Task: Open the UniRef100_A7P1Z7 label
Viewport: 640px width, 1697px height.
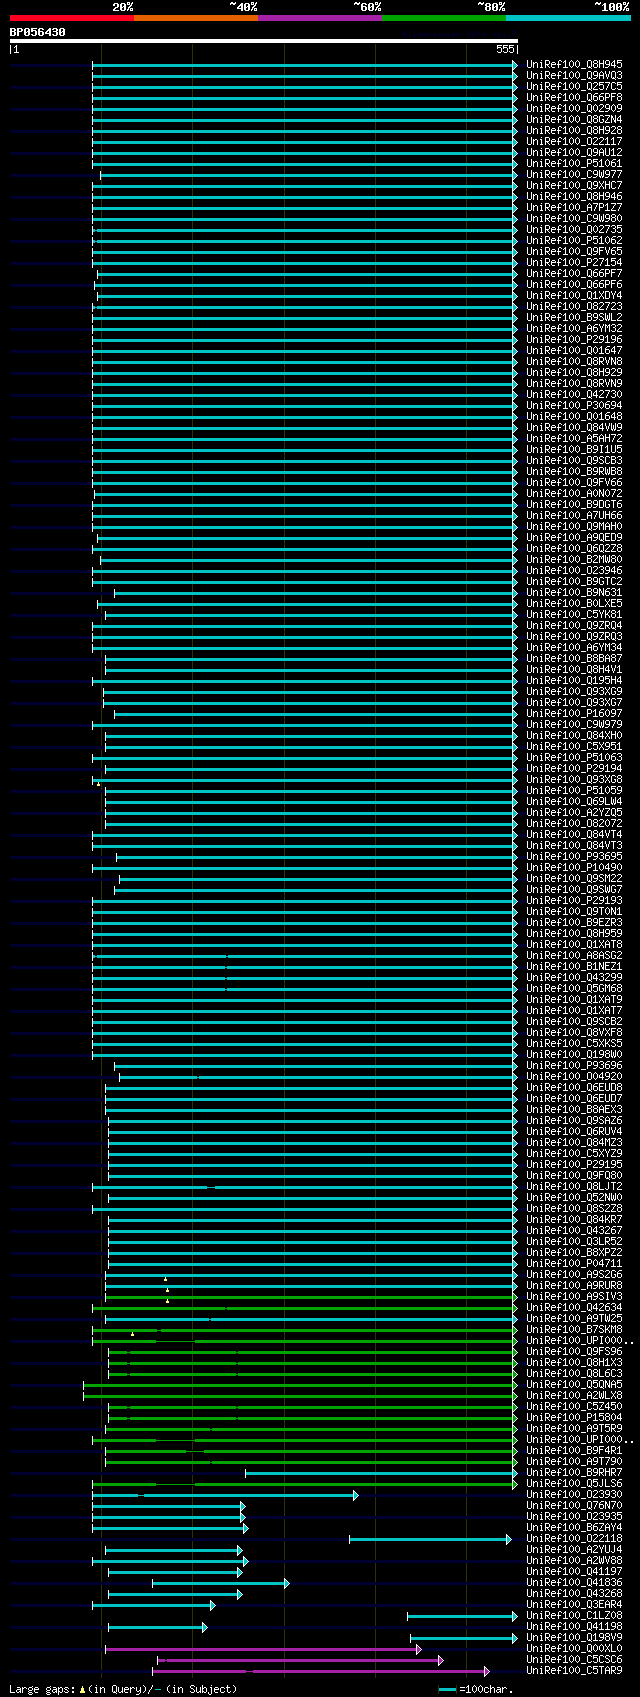Action: pos(574,208)
